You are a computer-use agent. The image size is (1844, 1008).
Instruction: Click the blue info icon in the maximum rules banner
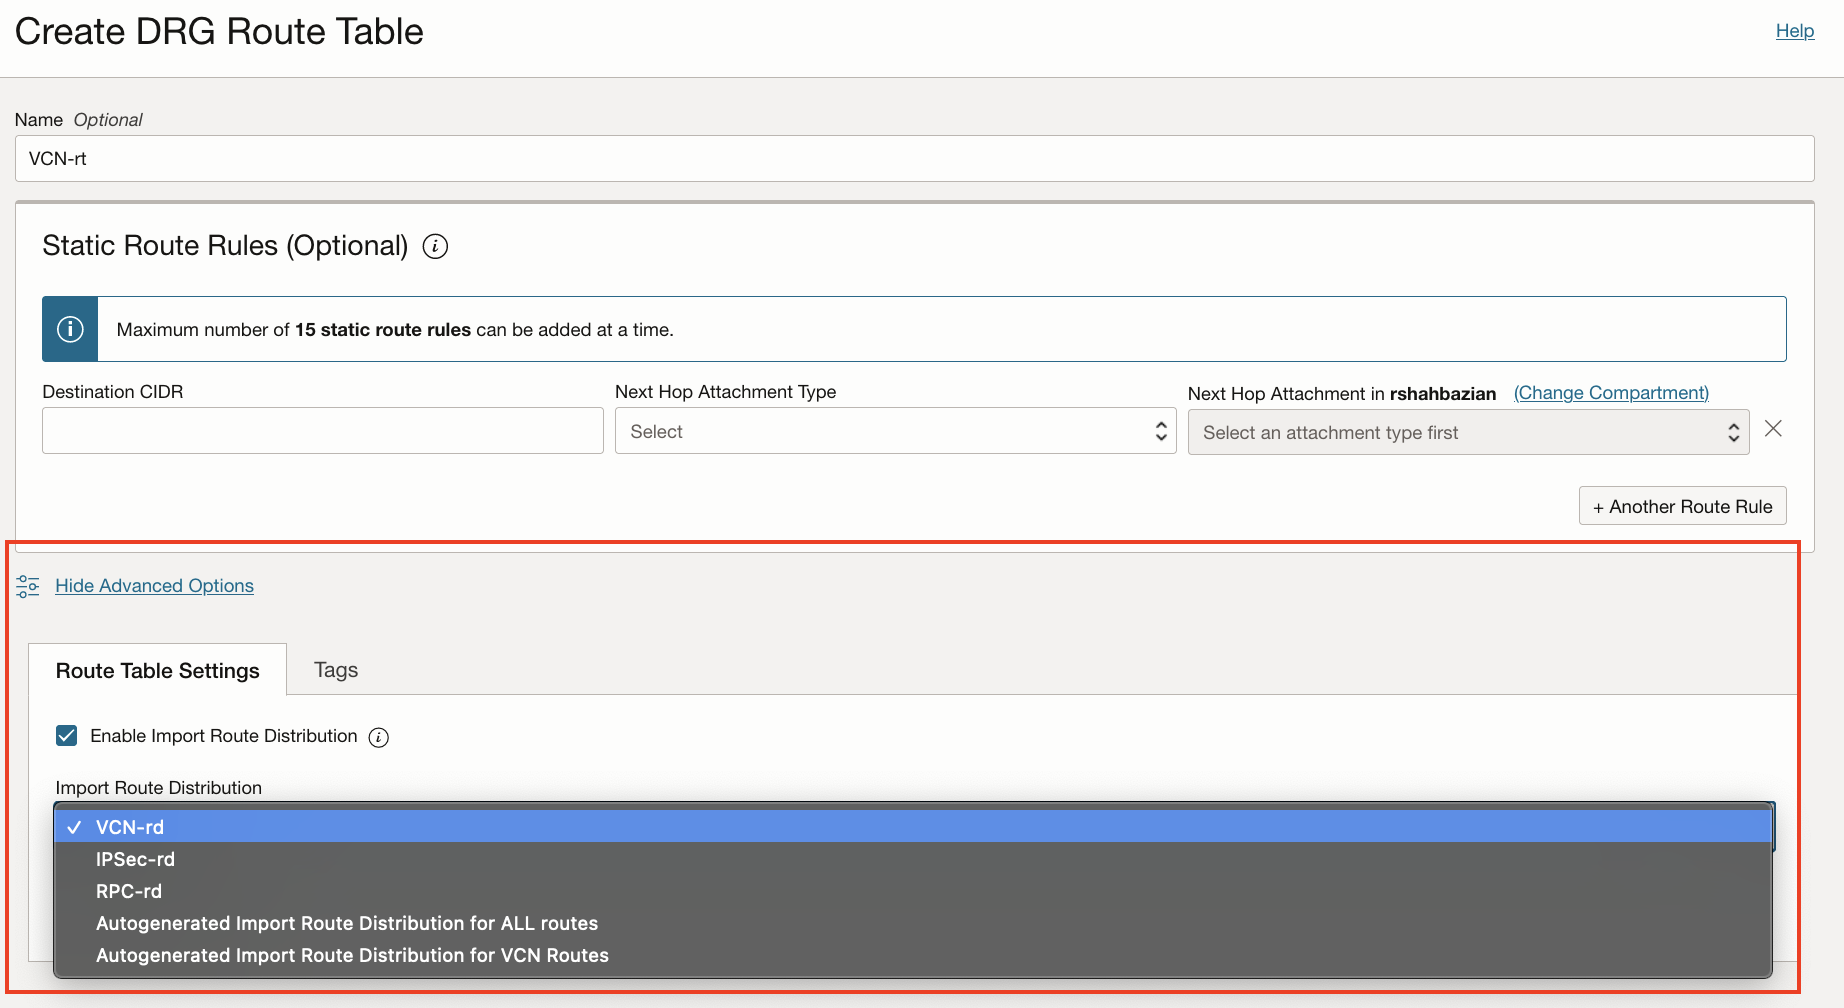tap(68, 328)
